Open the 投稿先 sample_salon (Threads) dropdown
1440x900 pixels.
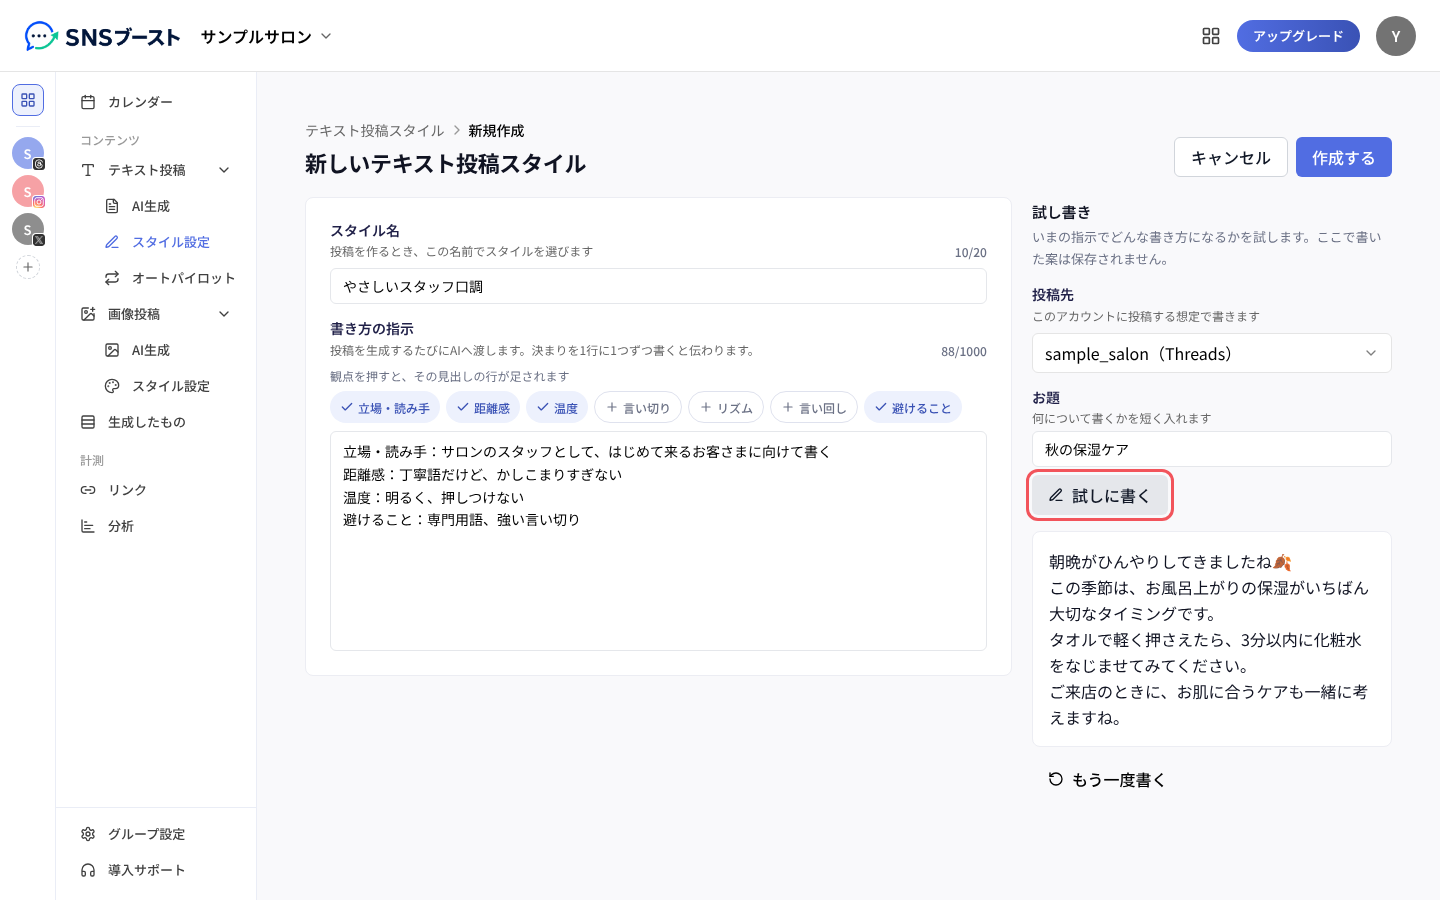pos(1211,353)
